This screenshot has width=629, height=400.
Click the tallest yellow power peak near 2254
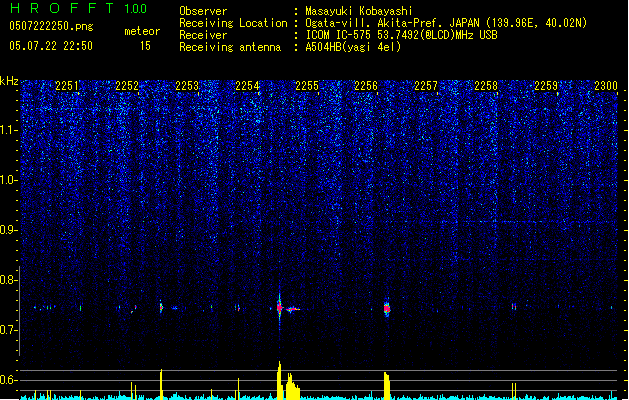point(280,380)
